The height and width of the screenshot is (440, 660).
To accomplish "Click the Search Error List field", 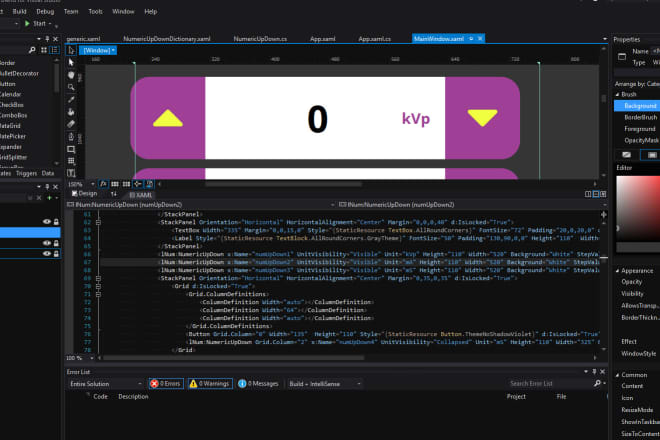I will [550, 384].
